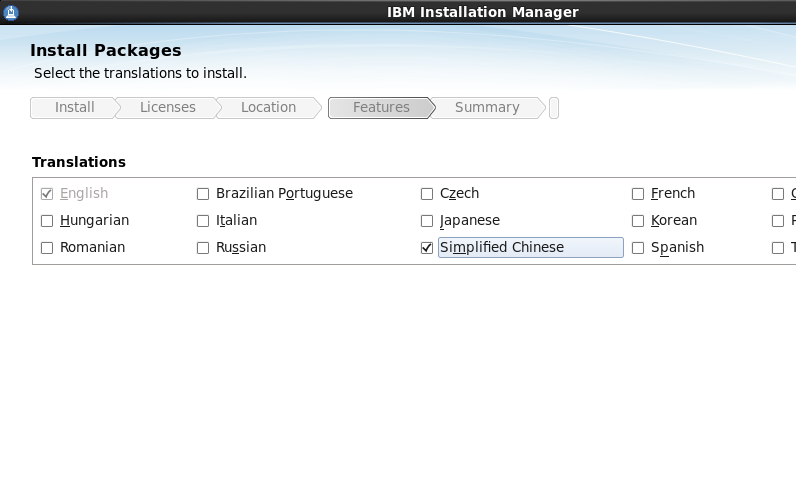Select the Features wizard step
The image size is (796, 481).
381,108
